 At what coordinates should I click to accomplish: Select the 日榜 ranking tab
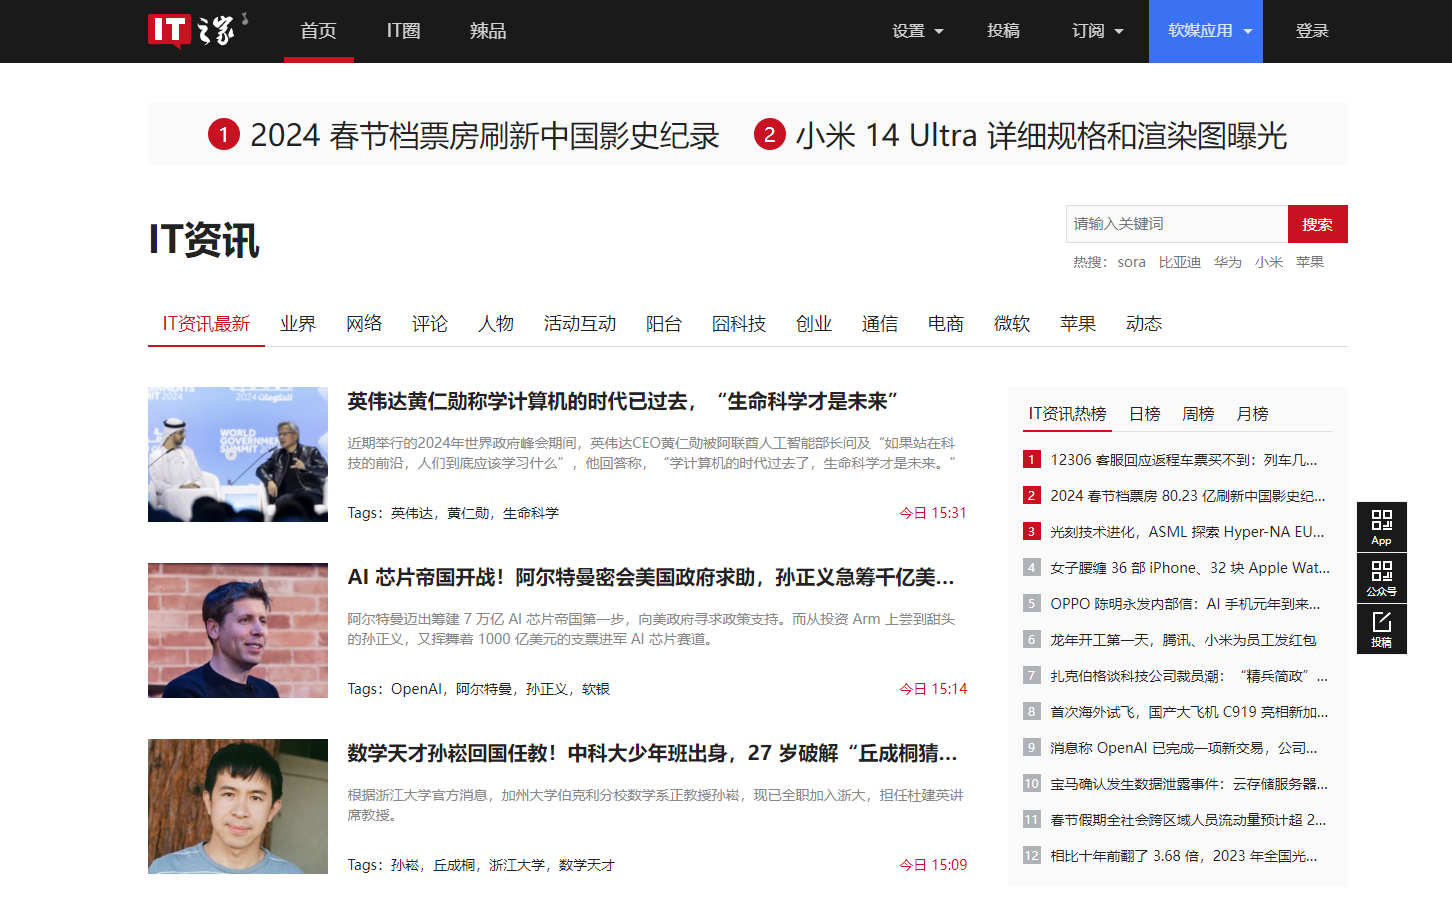coord(1144,414)
